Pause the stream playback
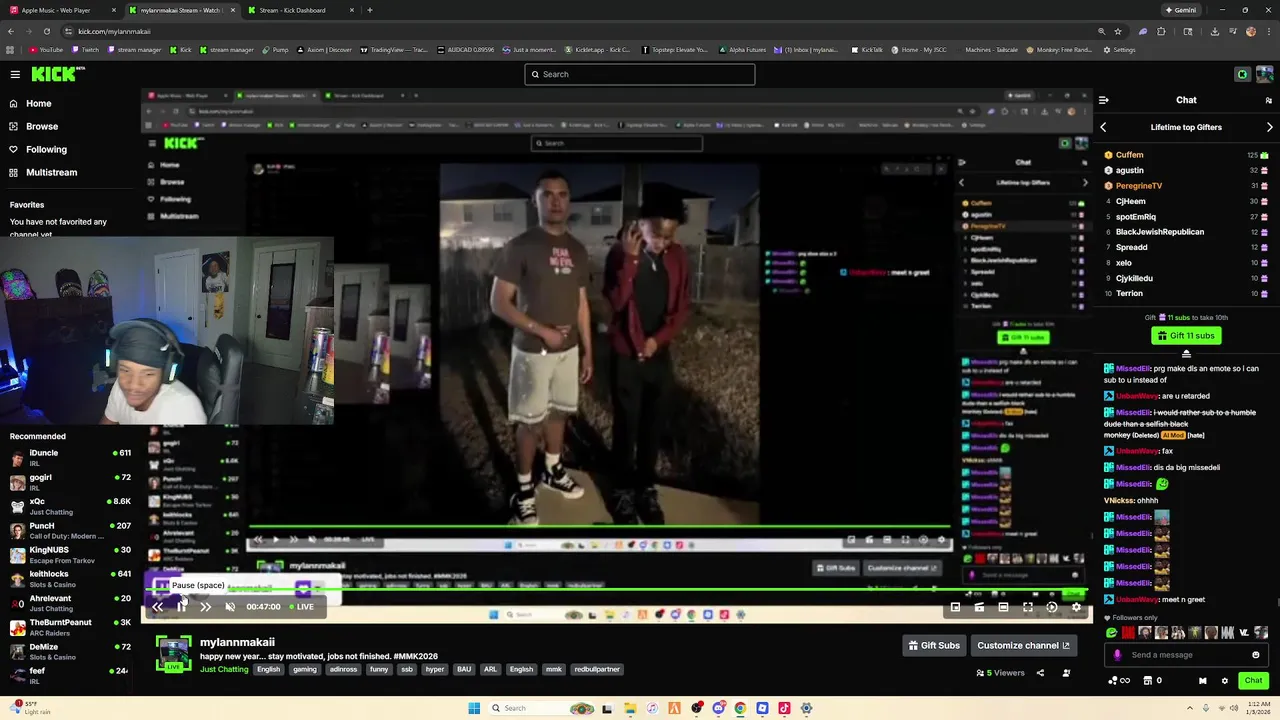Screen dimensions: 1280x720 [x=182, y=606]
